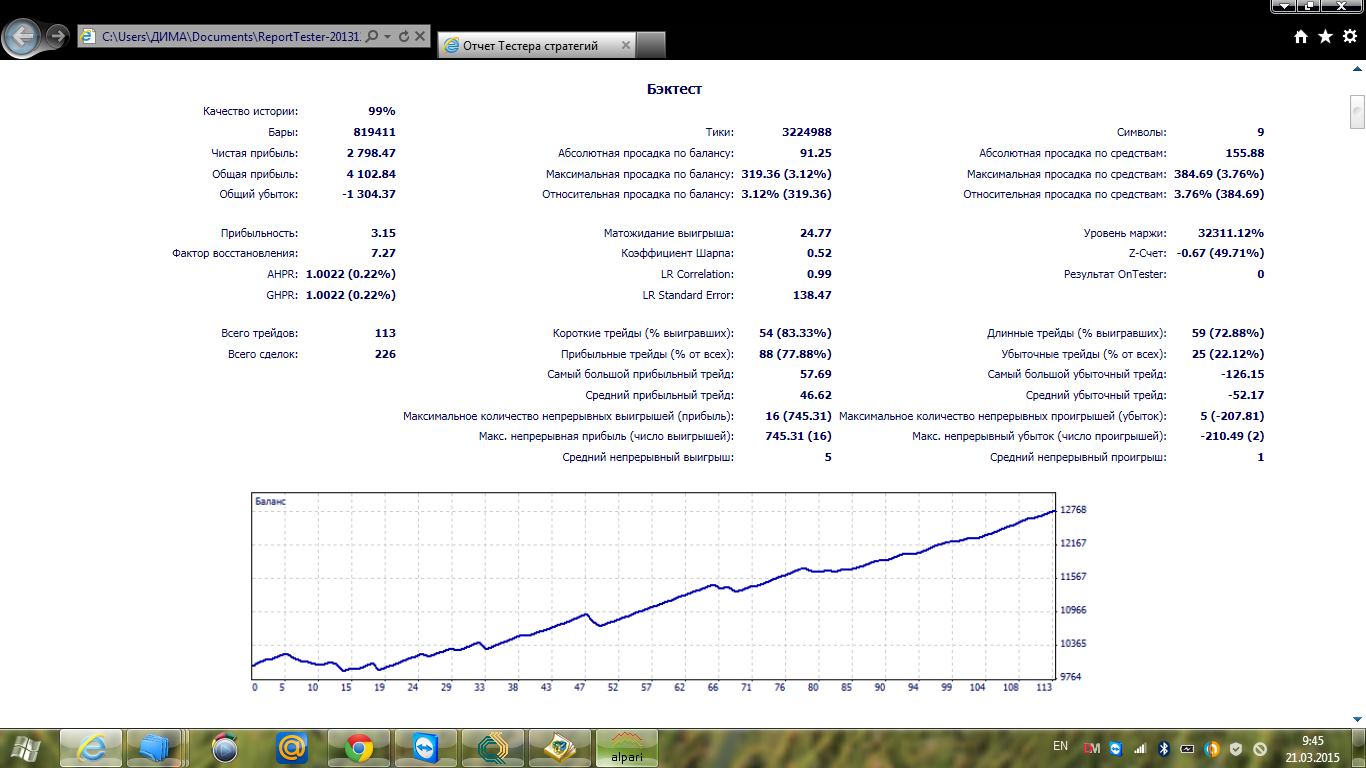This screenshot has height=768, width=1366.
Task: Click the Bluetooth tray icon
Action: 1163,747
